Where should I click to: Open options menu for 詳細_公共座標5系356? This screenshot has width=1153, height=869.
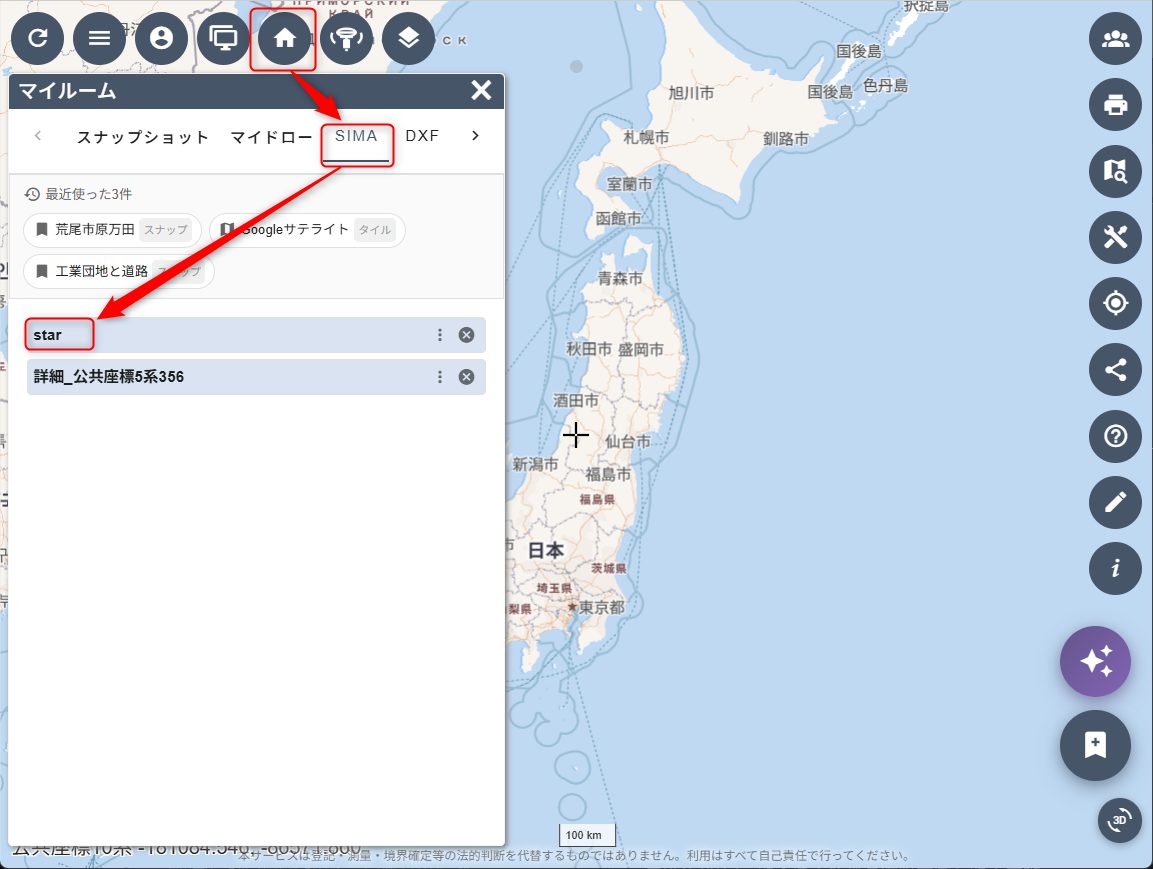pyautogui.click(x=440, y=377)
